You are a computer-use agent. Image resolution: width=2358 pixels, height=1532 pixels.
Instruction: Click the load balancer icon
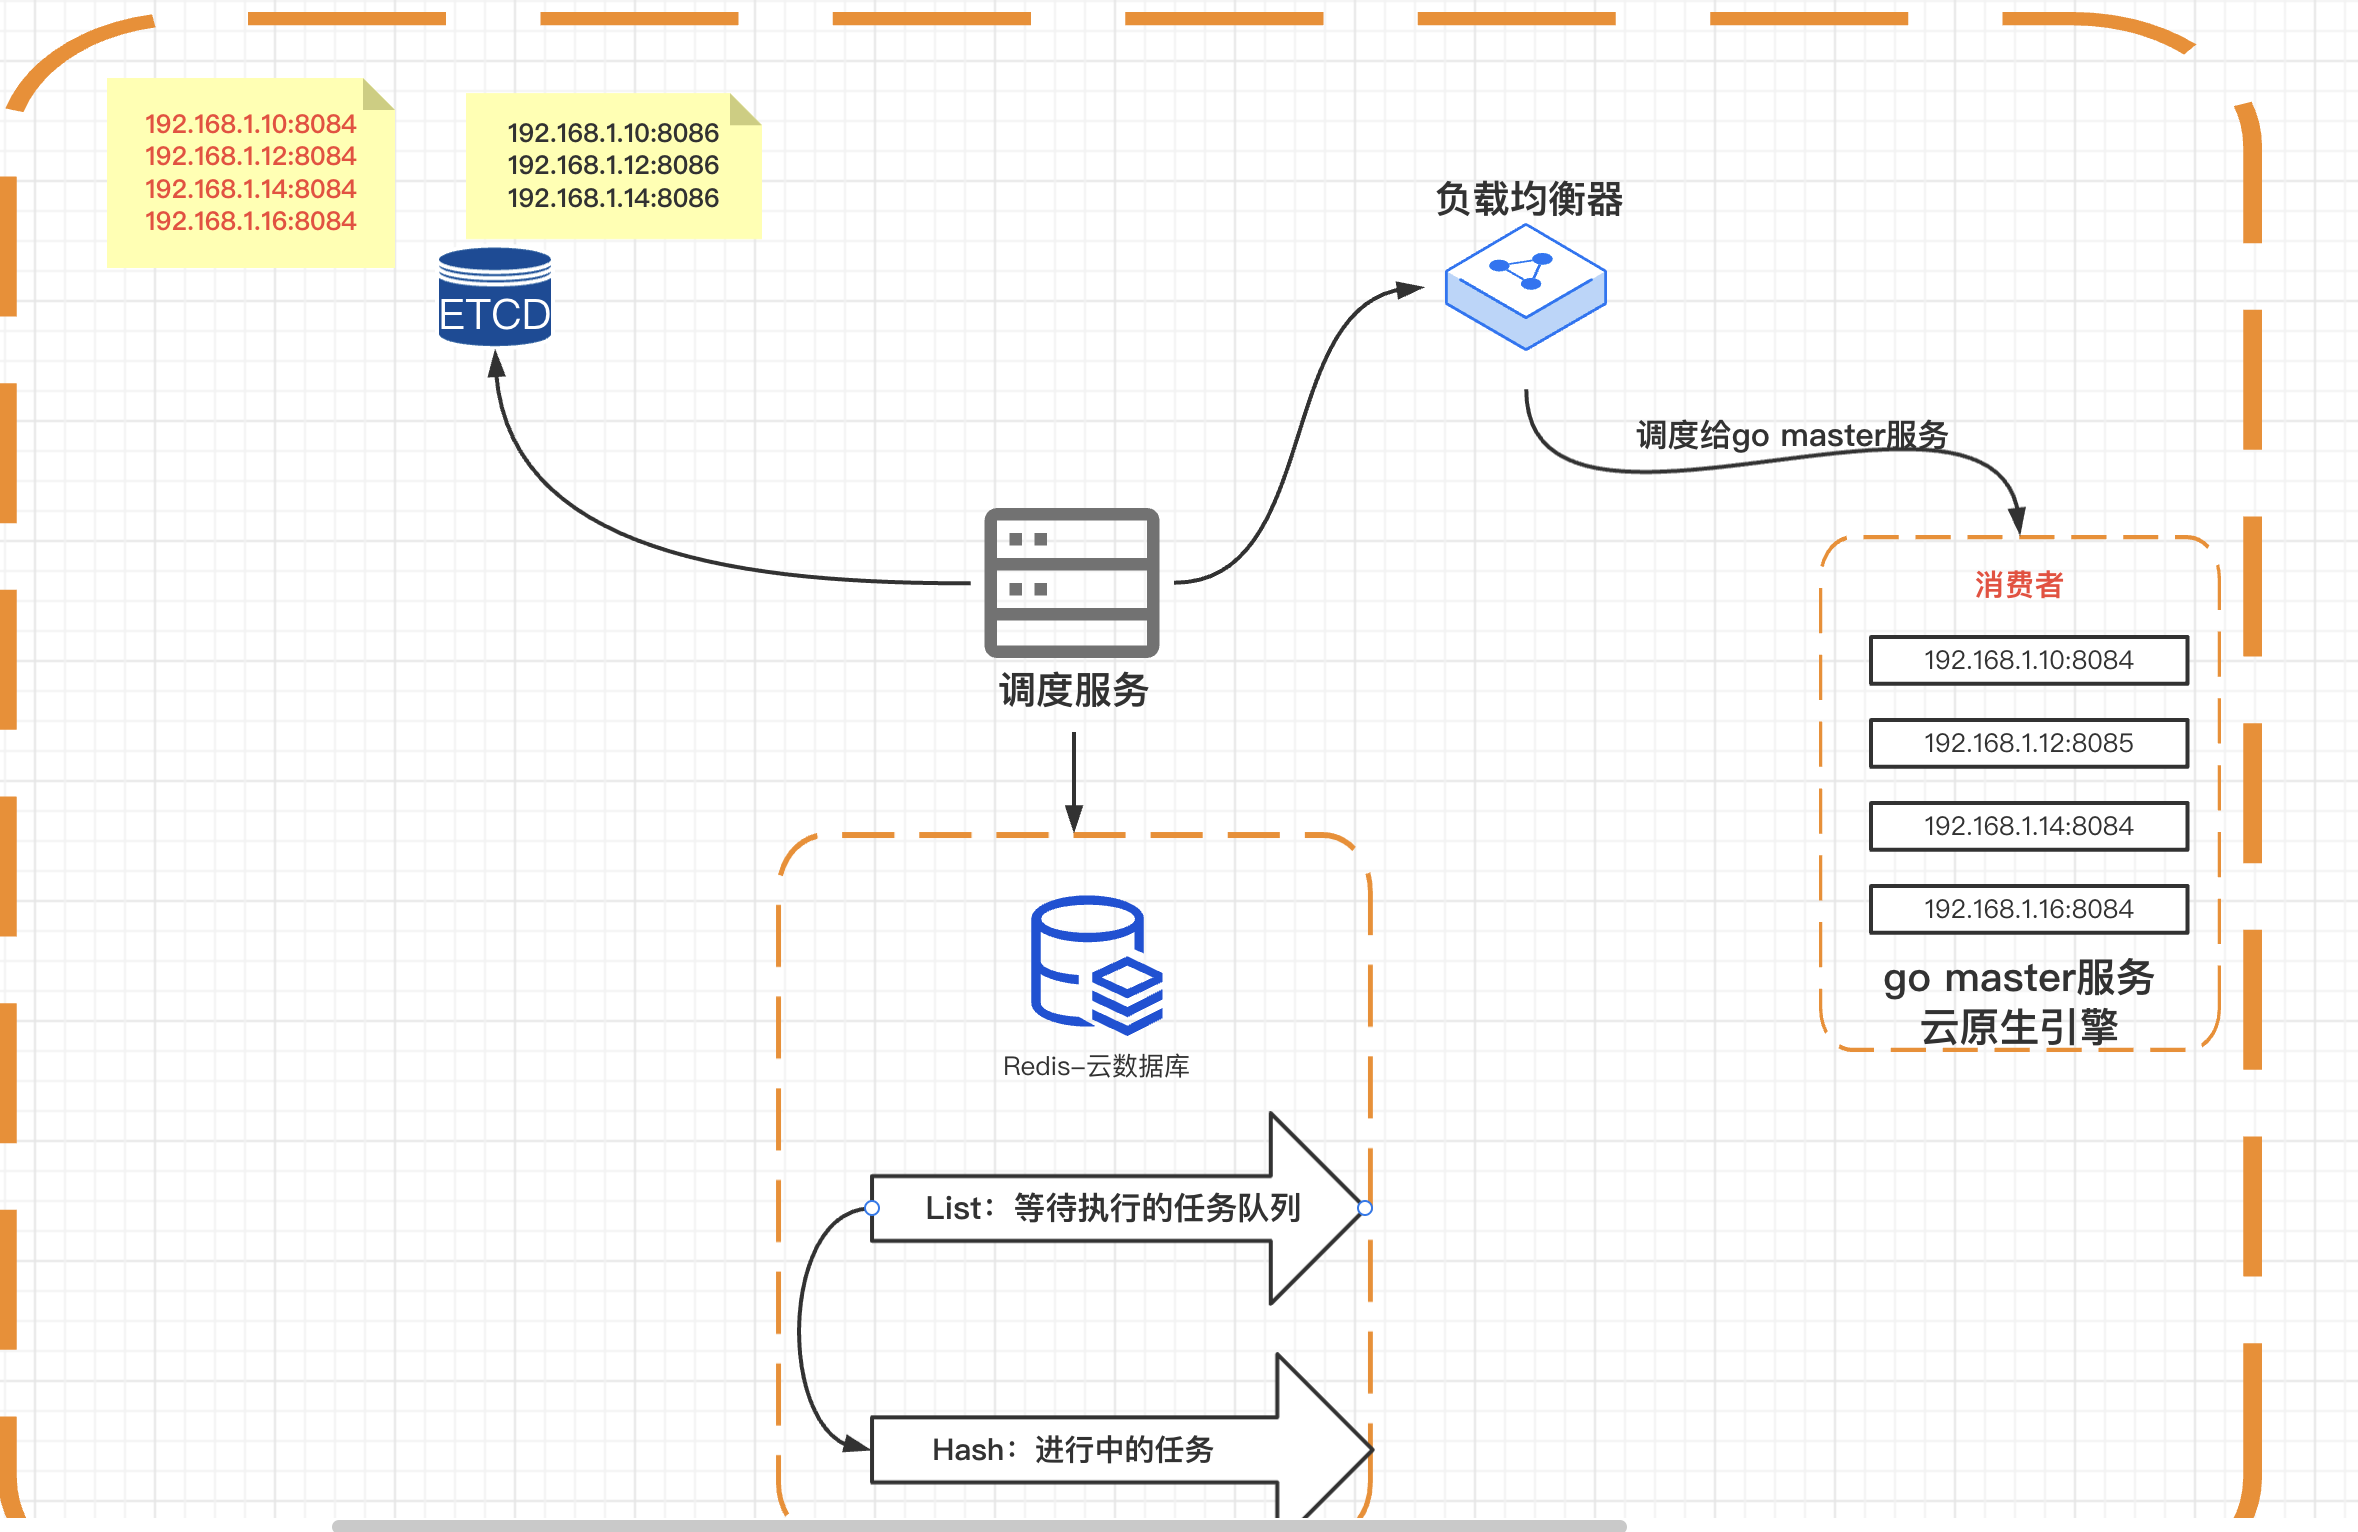coord(1525,287)
